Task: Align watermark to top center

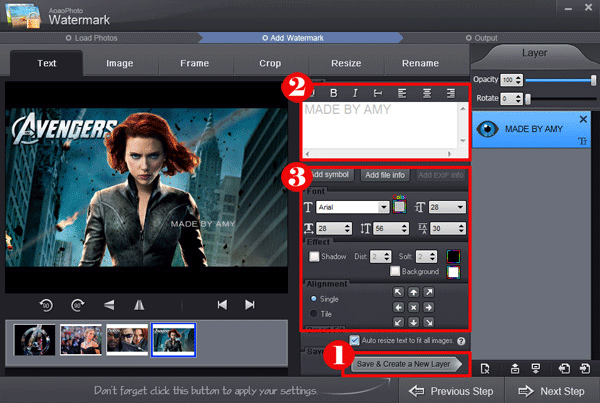Action: click(x=414, y=292)
